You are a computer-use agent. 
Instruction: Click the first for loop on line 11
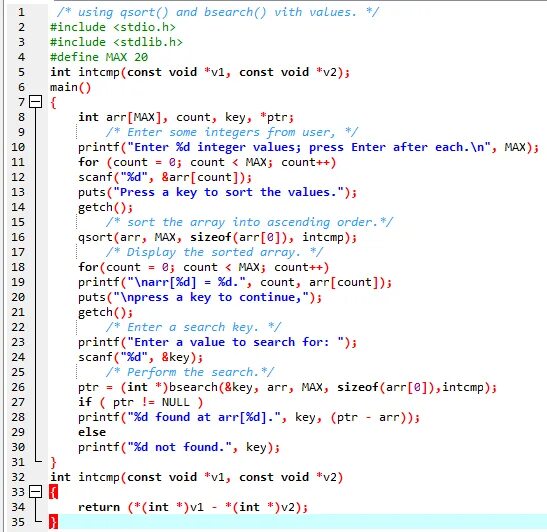(x=207, y=162)
